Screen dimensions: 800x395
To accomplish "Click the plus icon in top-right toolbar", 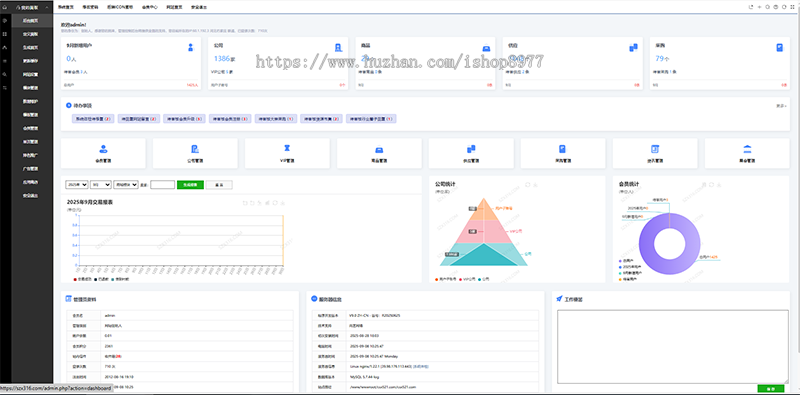I will coord(759,7).
